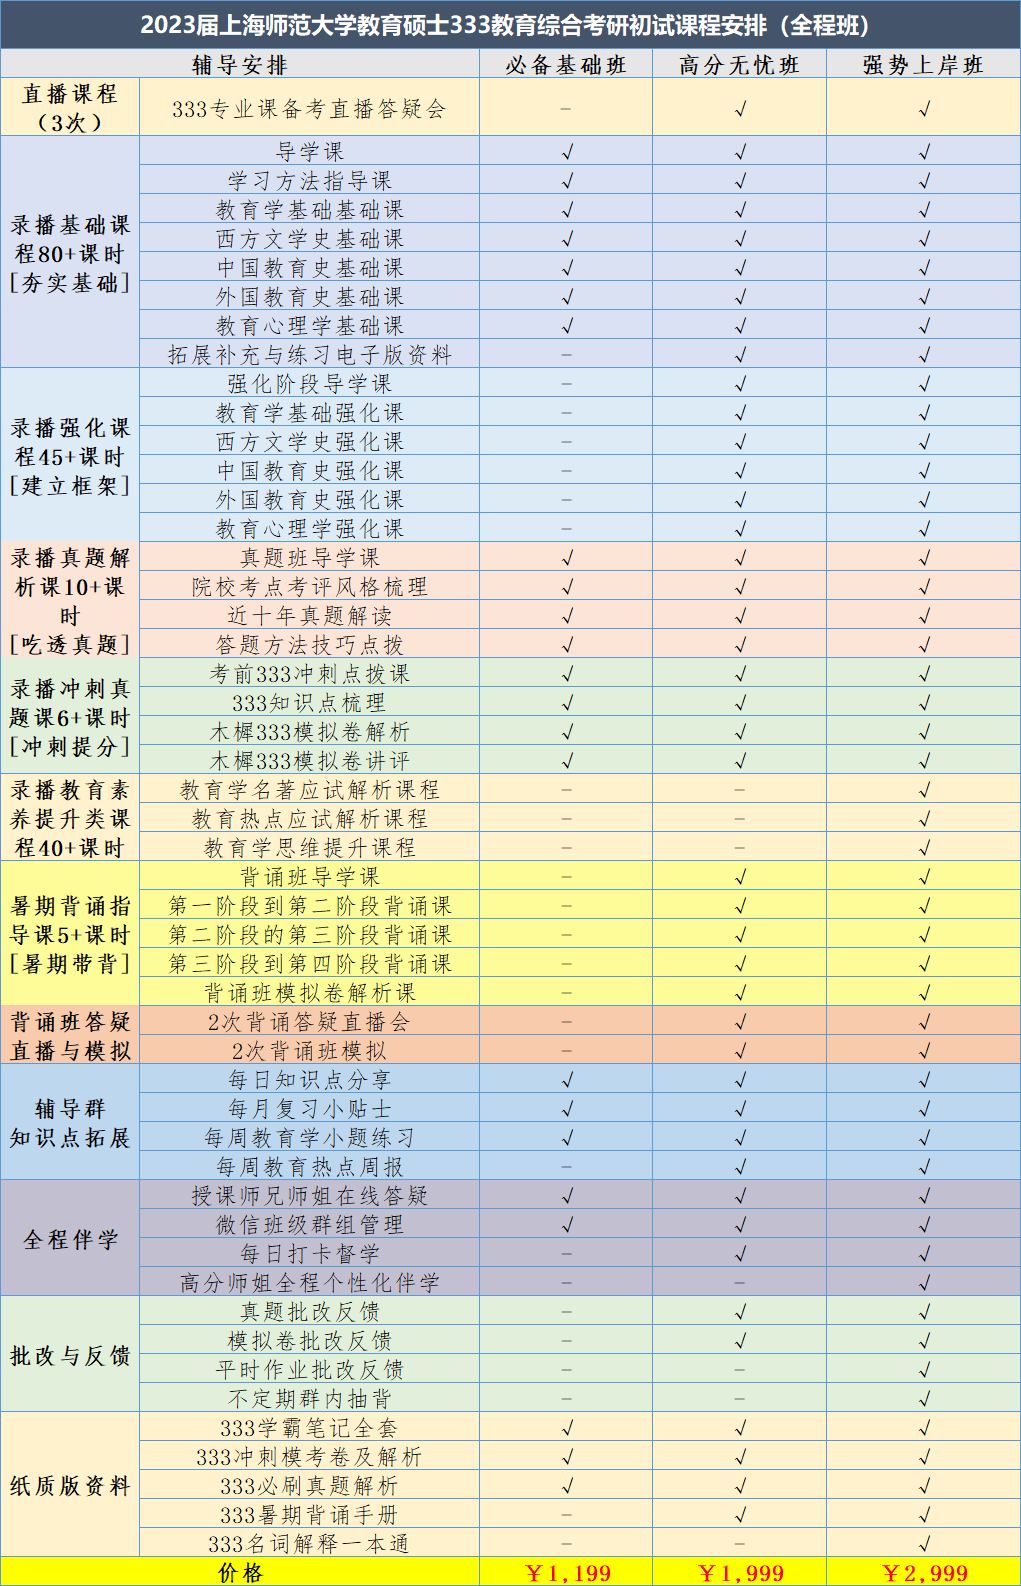Image resolution: width=1021 pixels, height=1586 pixels.
Task: Select '模拟卷批改反馈' cell
Action: point(309,1341)
